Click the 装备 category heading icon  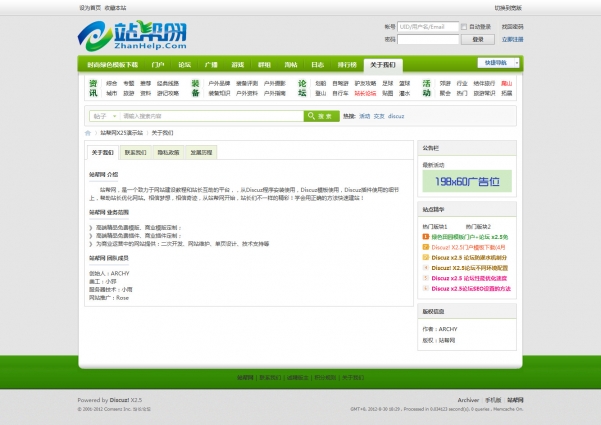pyautogui.click(x=197, y=88)
